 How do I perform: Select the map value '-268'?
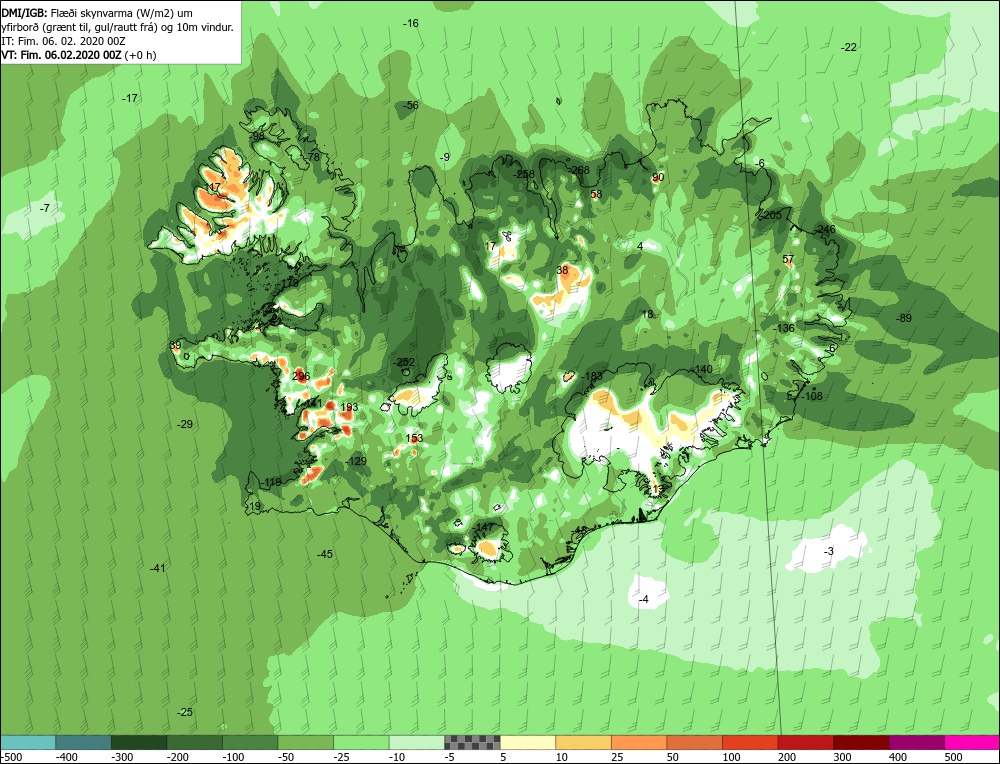[x=579, y=170]
